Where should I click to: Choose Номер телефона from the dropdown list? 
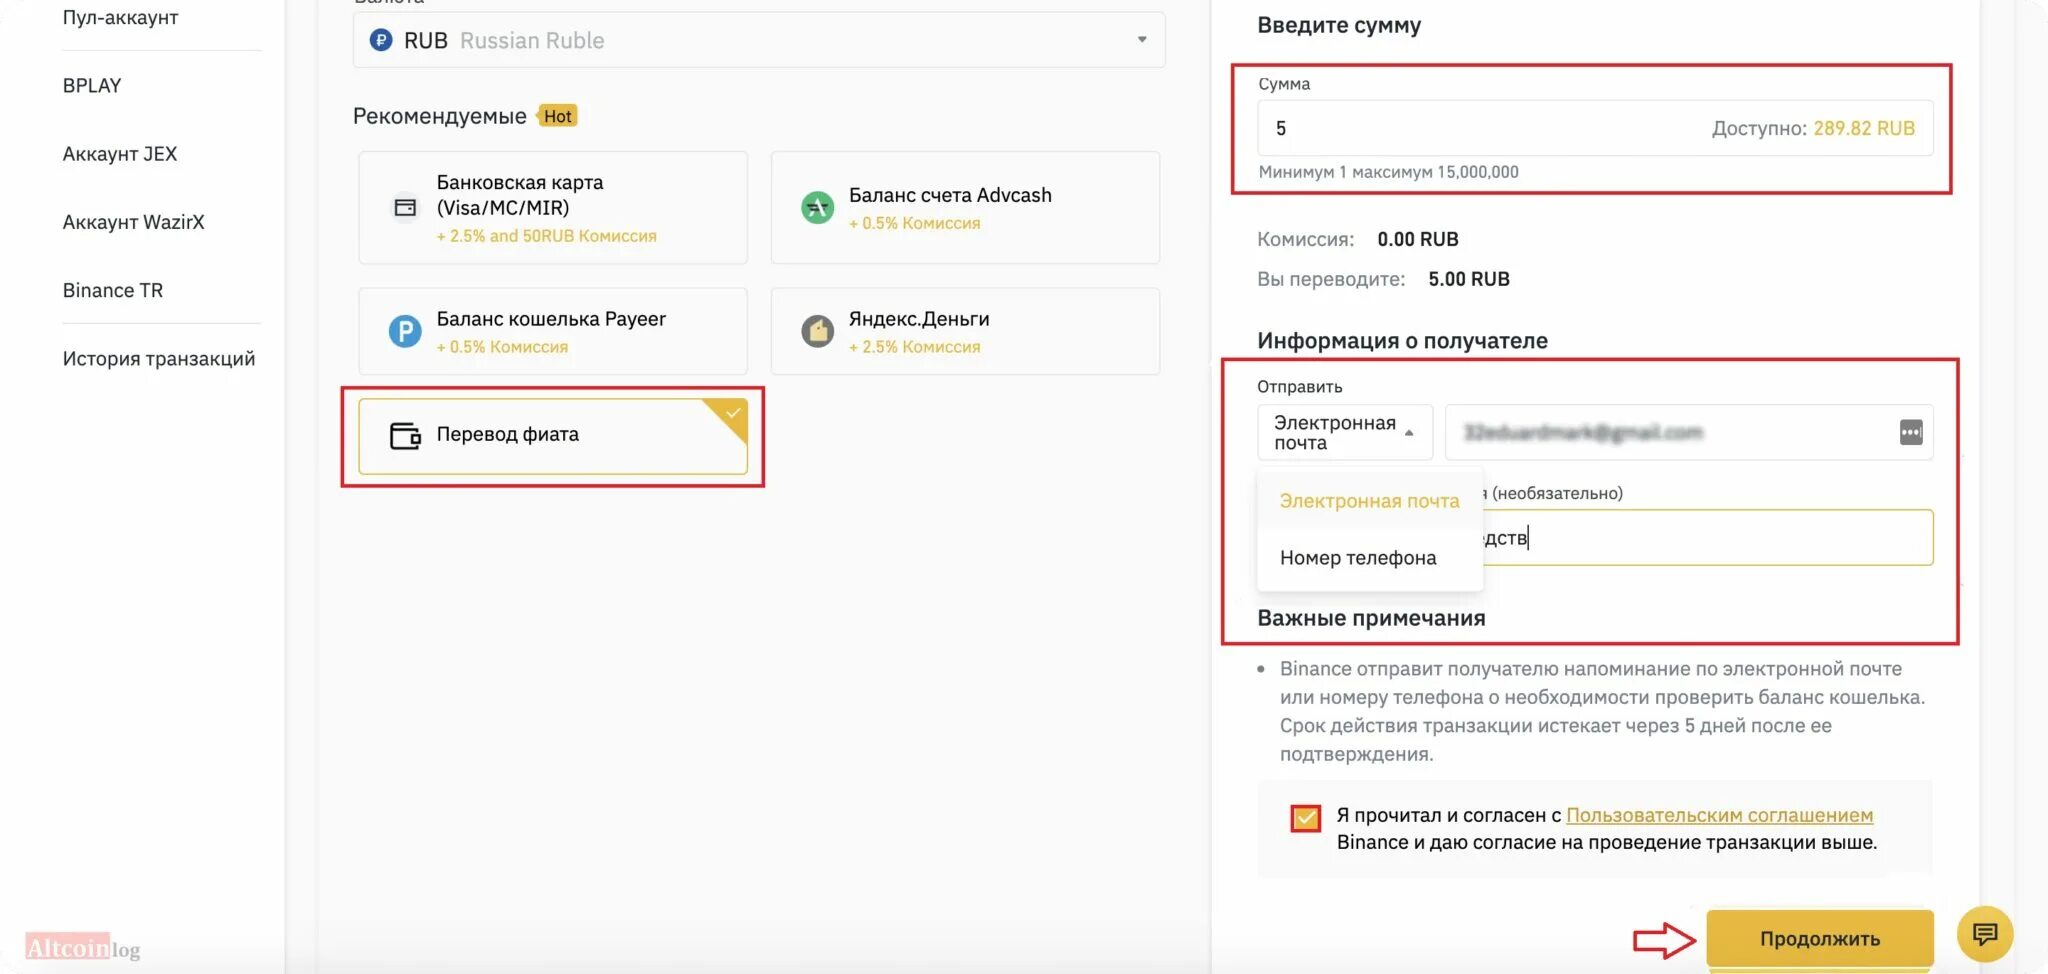(x=1358, y=558)
